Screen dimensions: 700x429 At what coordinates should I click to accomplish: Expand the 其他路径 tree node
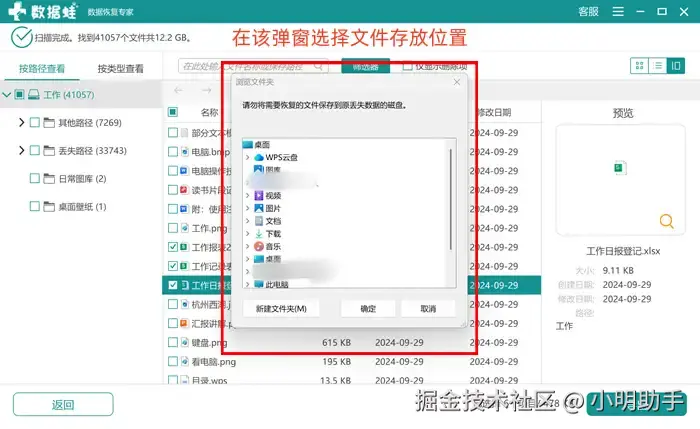21,122
